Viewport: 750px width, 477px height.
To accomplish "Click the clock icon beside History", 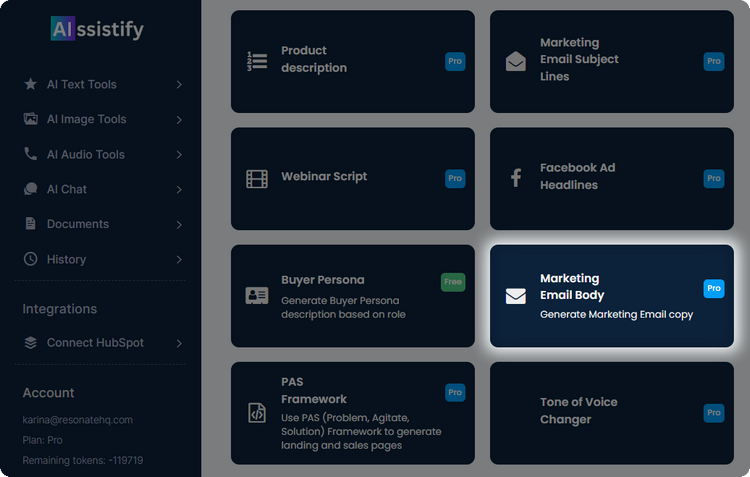I will pyautogui.click(x=30, y=259).
